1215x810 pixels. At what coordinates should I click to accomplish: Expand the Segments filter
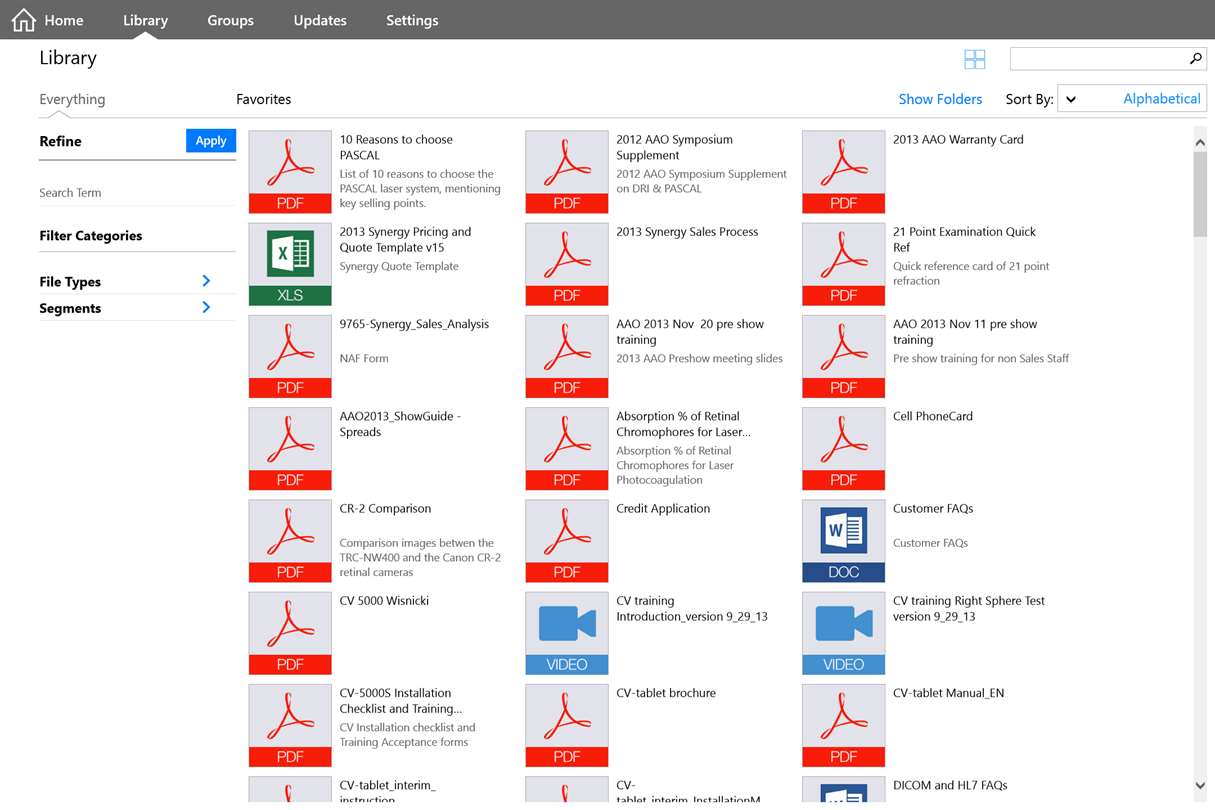[206, 308]
